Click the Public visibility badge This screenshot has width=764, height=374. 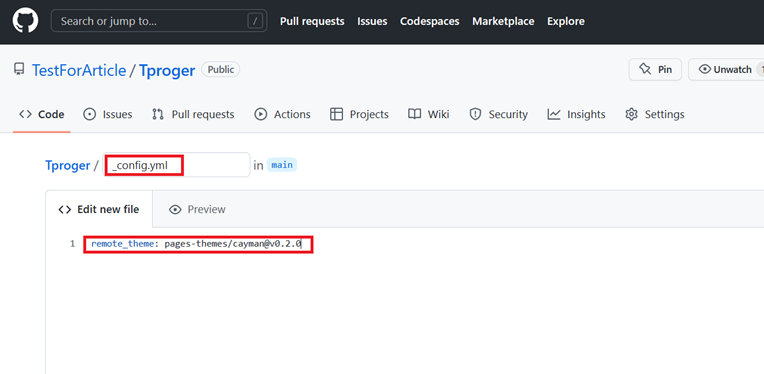click(221, 70)
